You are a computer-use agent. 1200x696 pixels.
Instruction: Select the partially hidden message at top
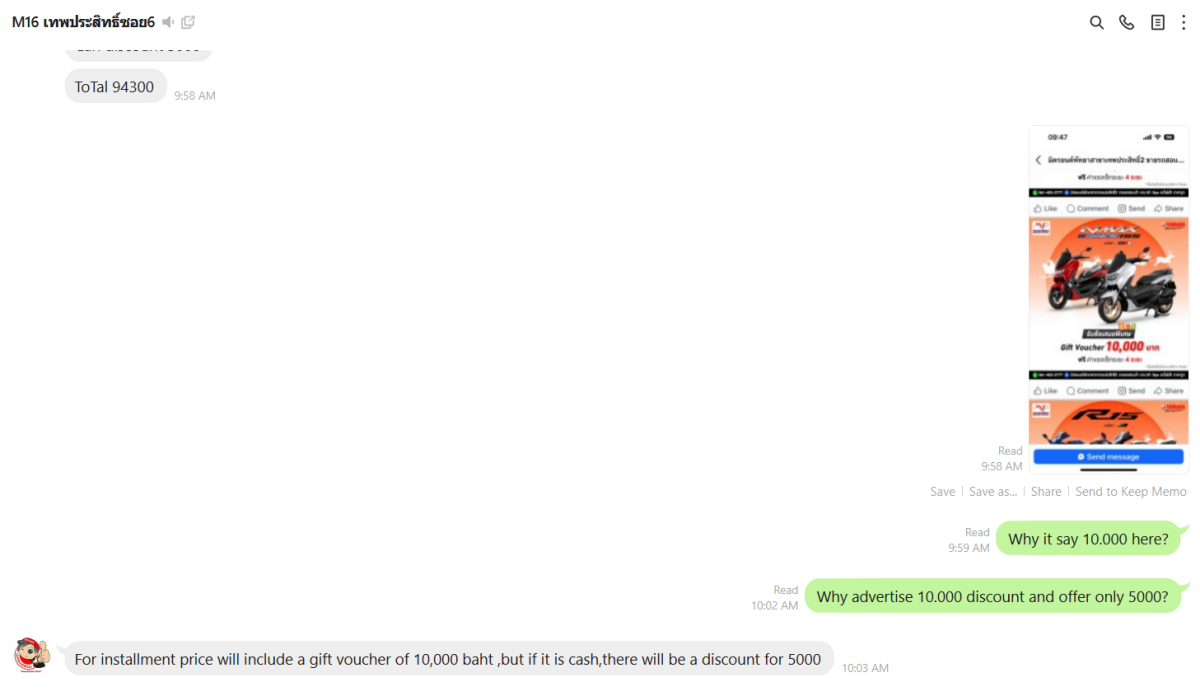pos(139,48)
